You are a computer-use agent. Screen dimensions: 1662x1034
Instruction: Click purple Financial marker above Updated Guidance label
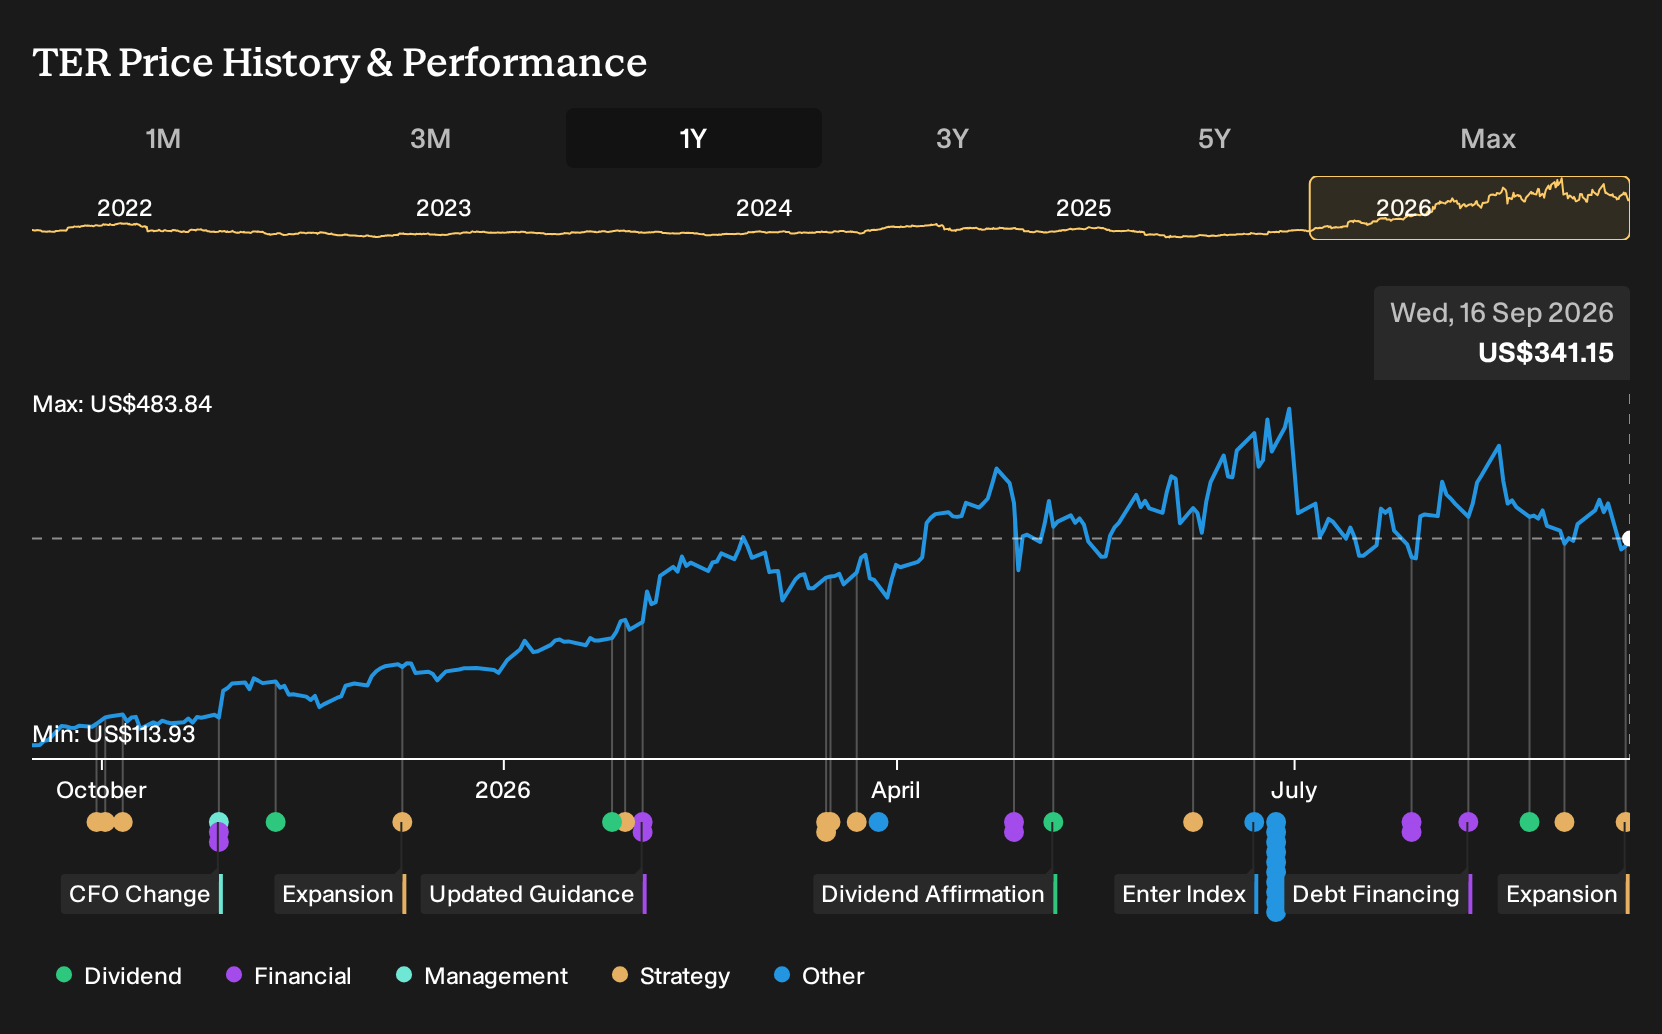643,822
